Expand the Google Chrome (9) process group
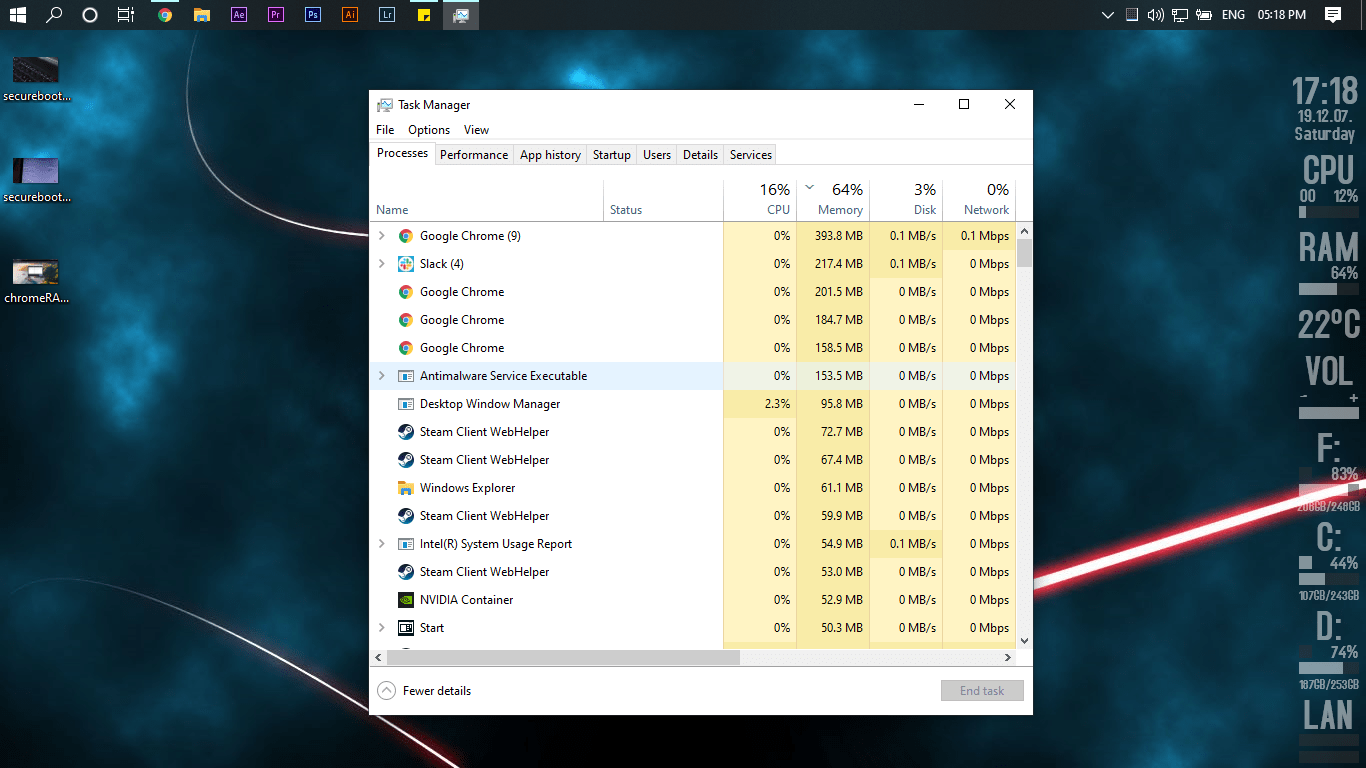 coord(380,235)
